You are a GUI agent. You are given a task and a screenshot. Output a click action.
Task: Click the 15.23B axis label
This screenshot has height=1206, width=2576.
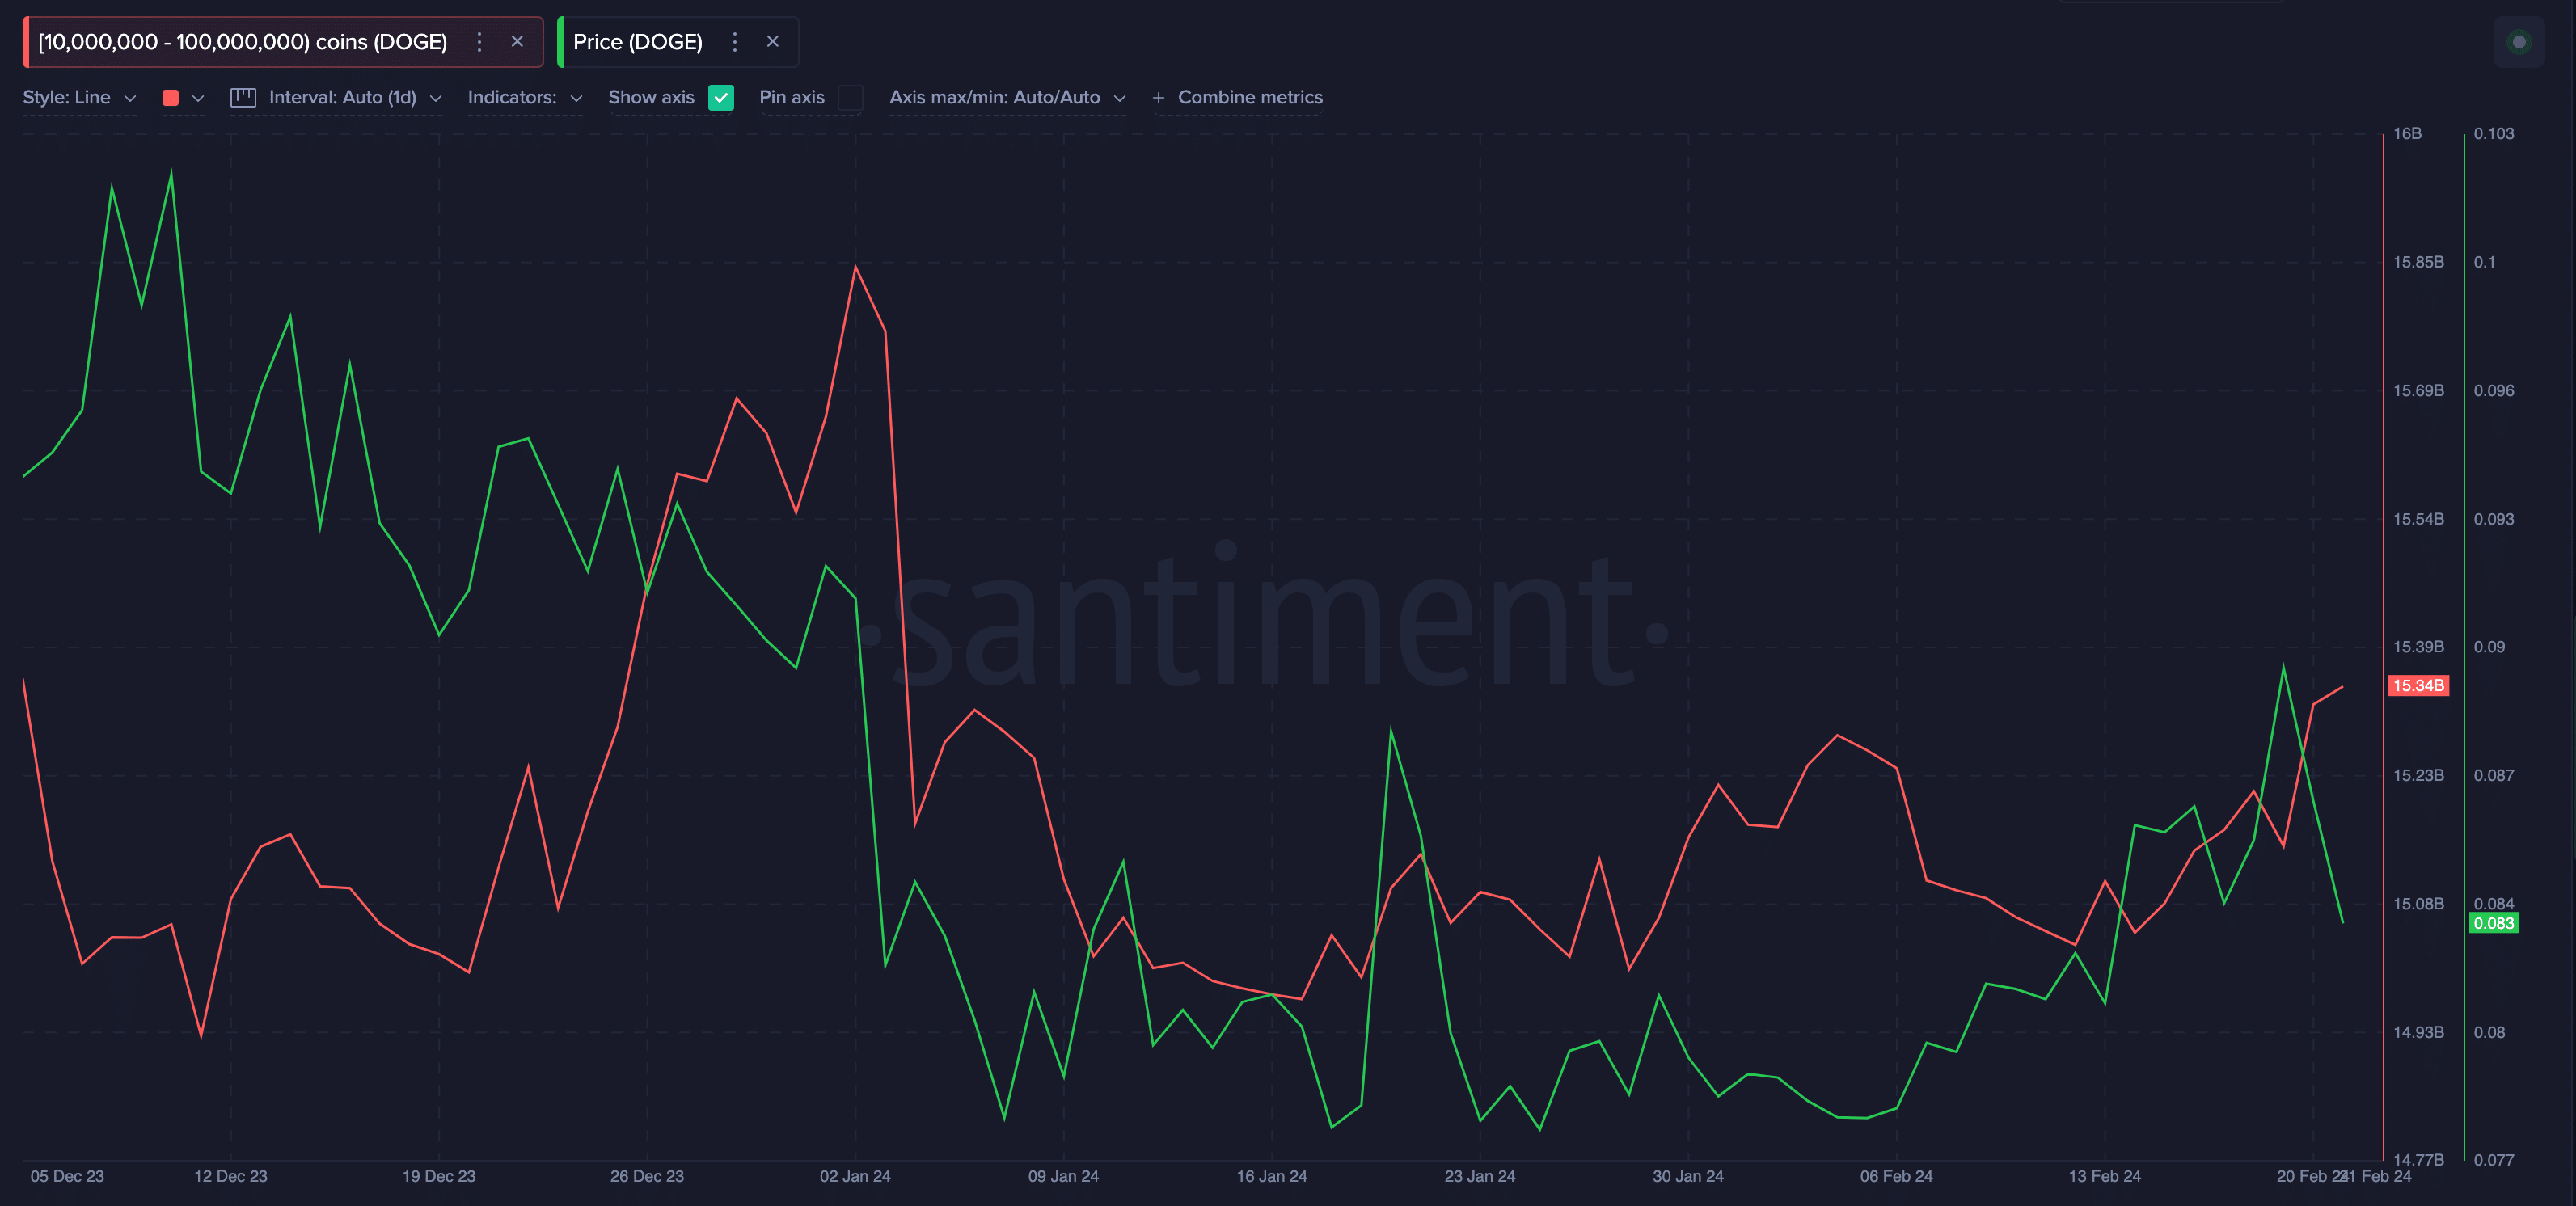point(2418,776)
